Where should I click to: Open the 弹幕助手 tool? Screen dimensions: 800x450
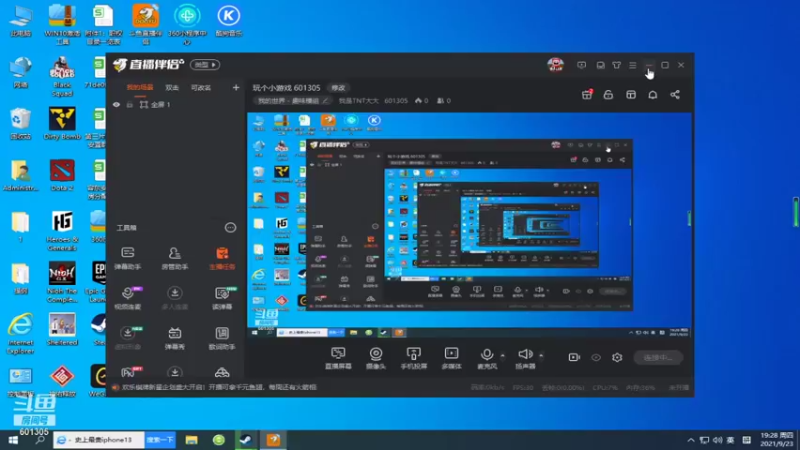(x=128, y=258)
